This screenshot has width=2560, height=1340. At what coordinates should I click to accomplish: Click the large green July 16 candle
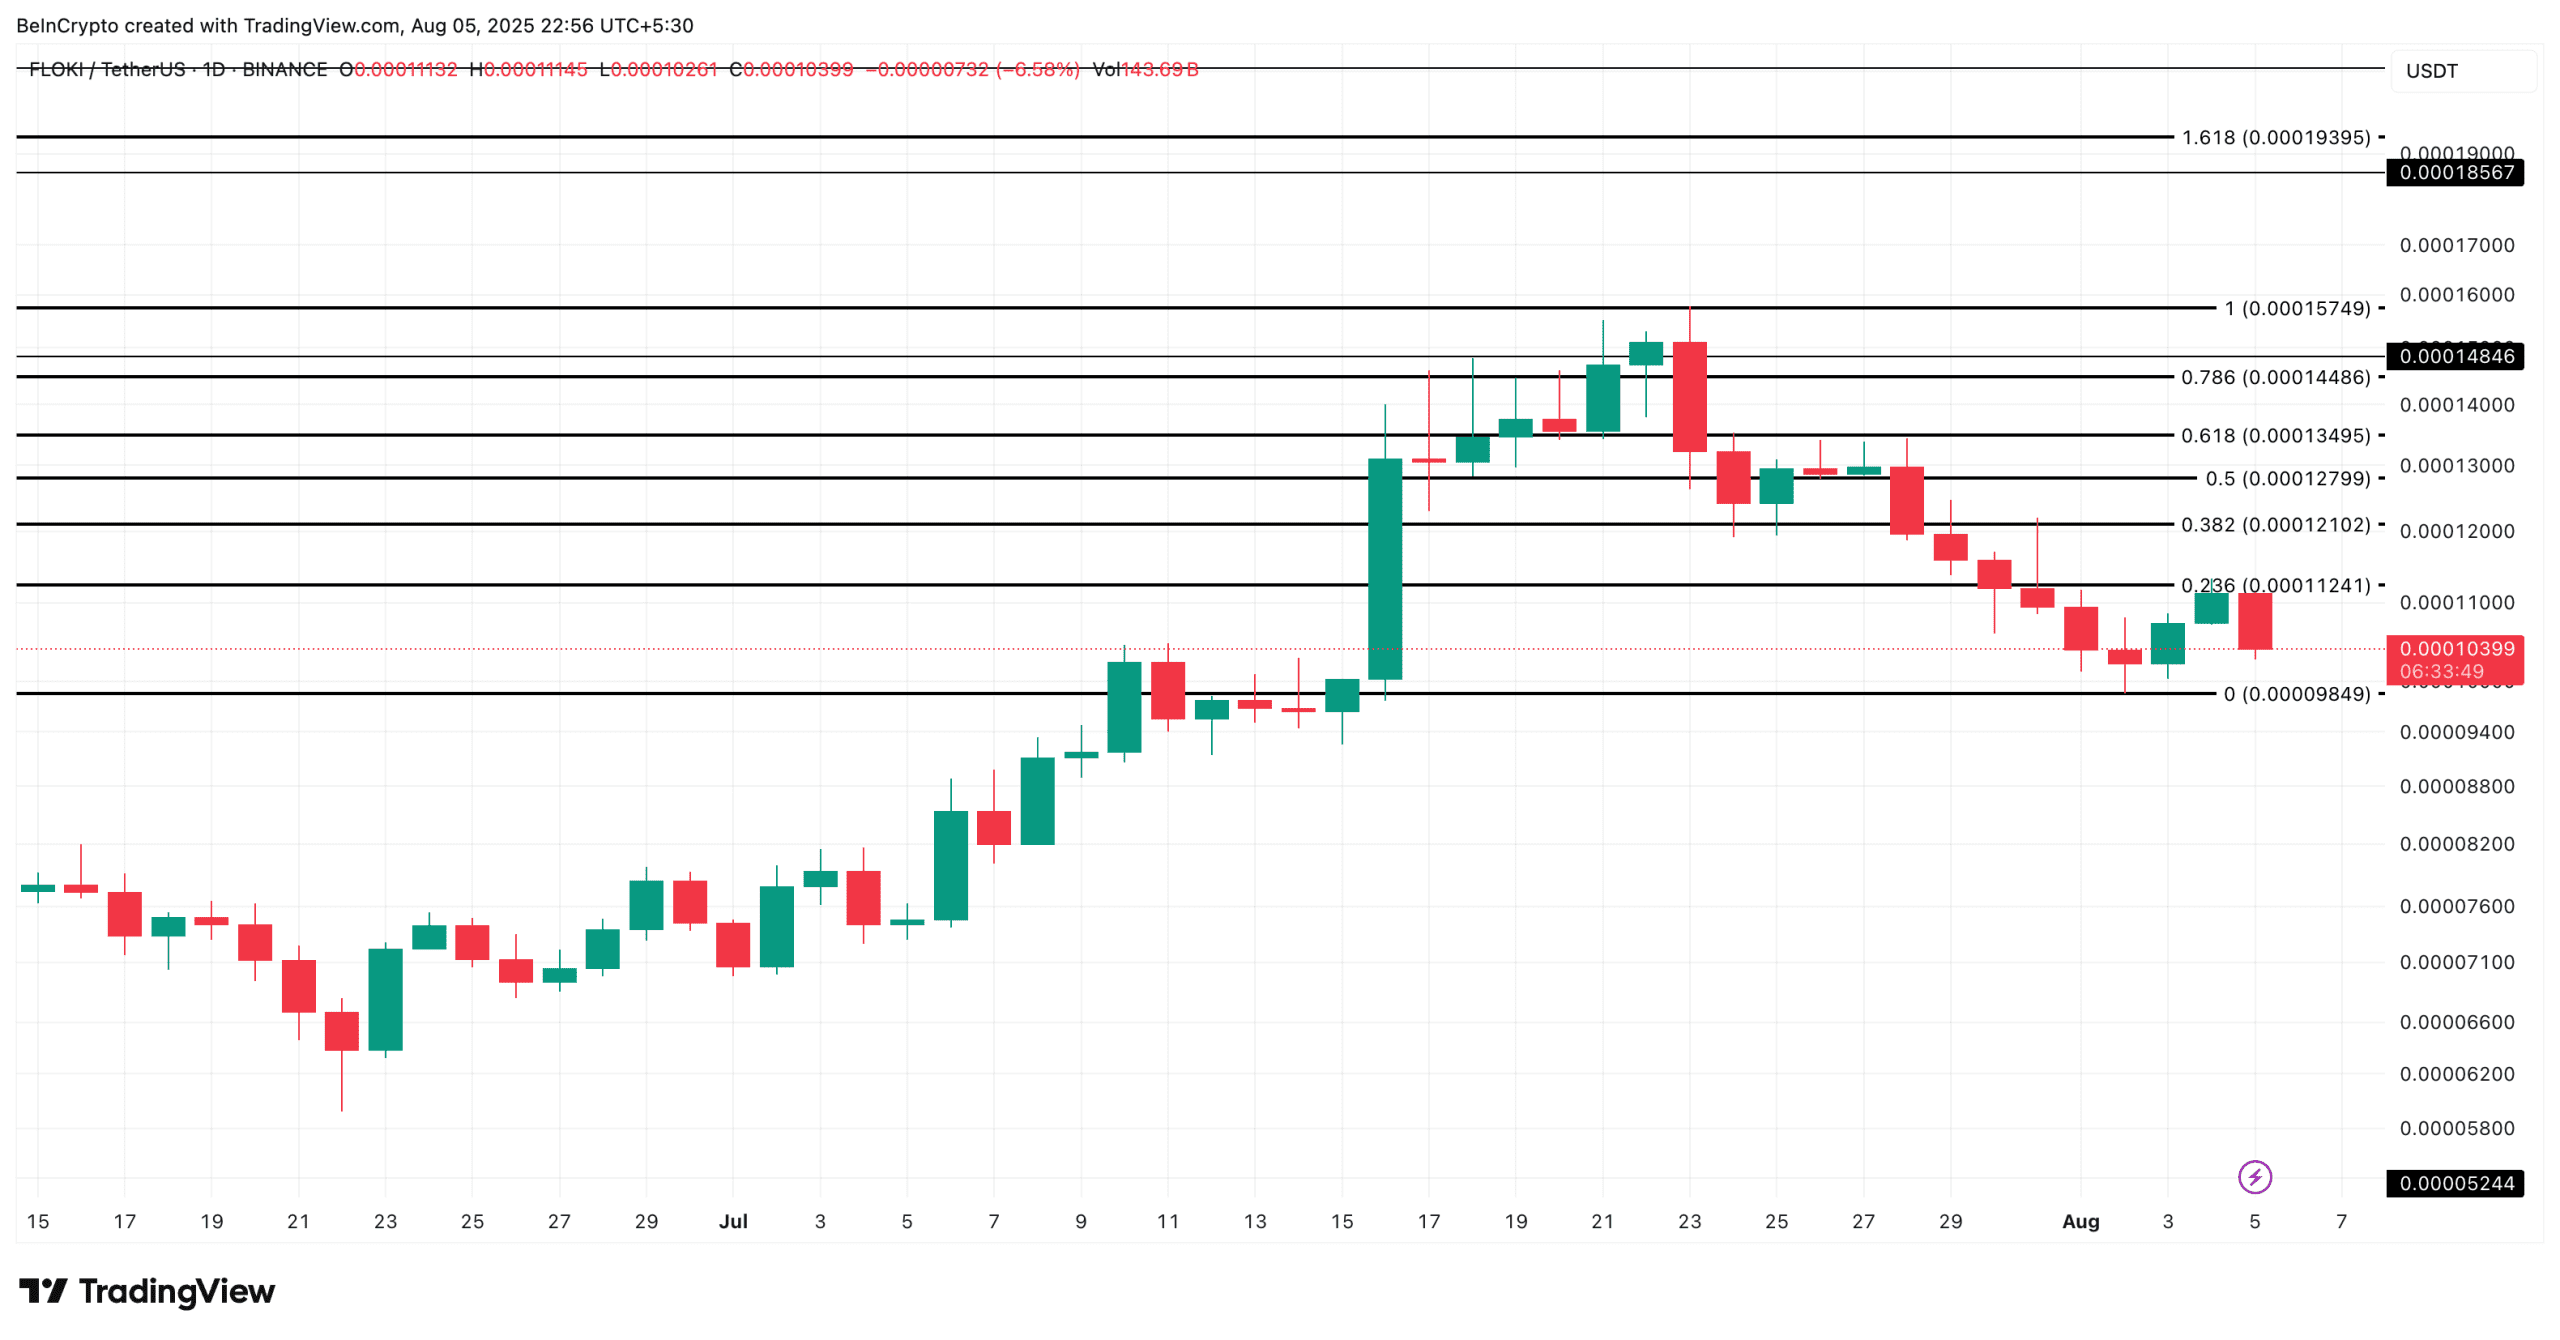point(1384,568)
